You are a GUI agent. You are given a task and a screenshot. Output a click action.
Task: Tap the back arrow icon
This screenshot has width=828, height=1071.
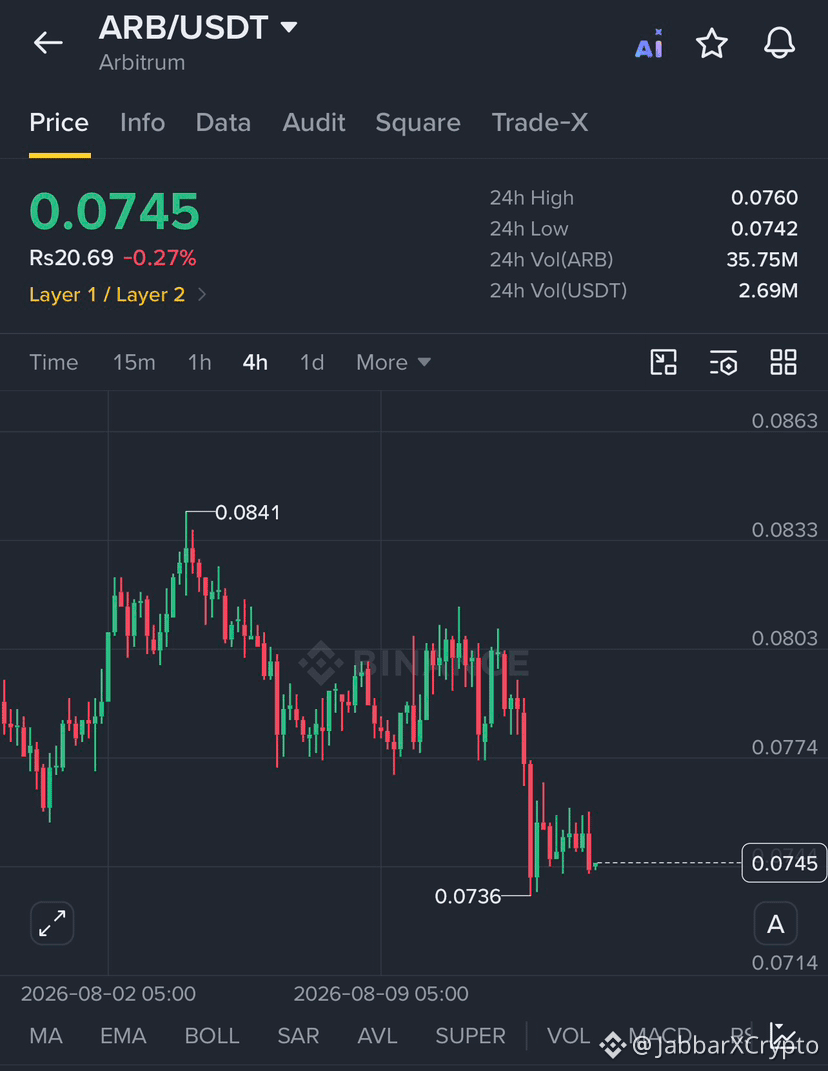(x=48, y=42)
